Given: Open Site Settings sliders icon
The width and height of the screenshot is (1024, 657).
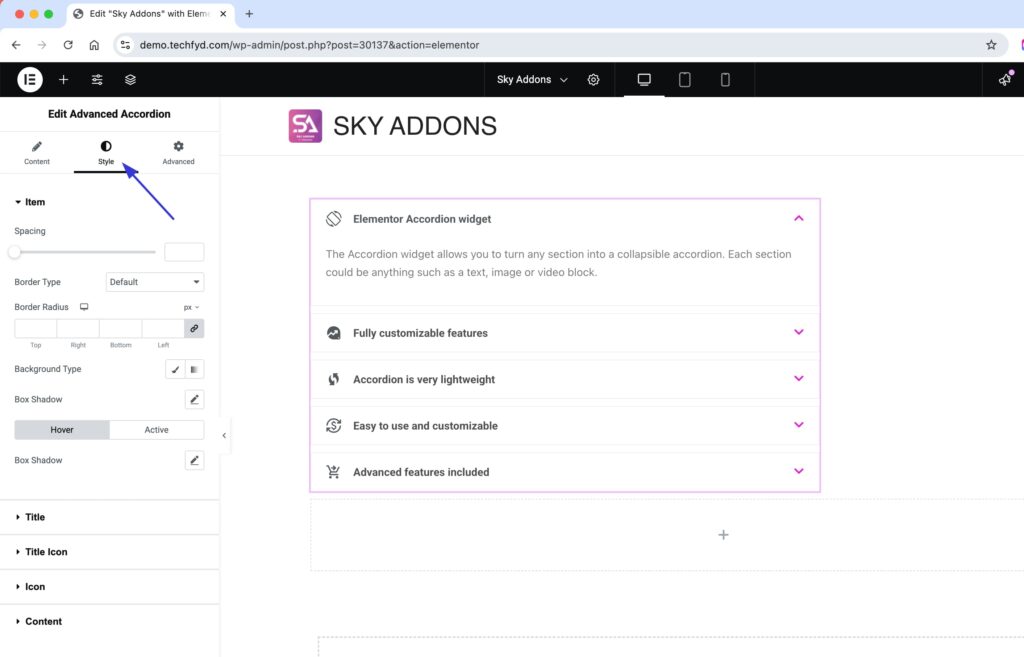Looking at the screenshot, I should [x=97, y=80].
